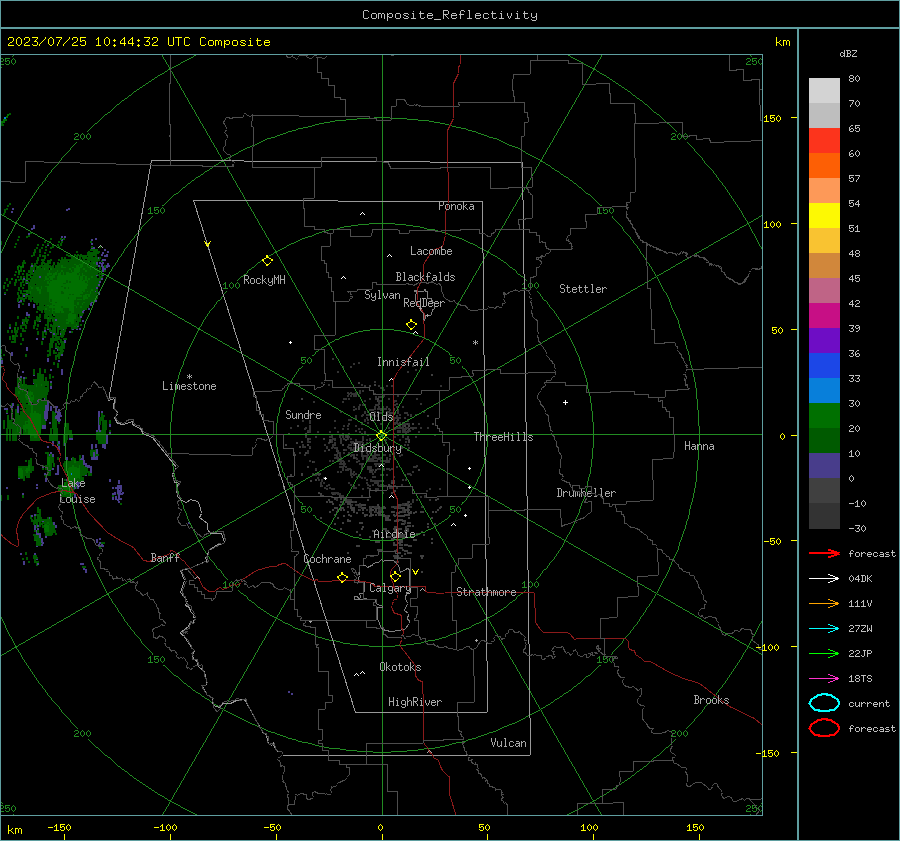Click the Lacombe city label
Screen dimensions: 900x841
point(431,251)
